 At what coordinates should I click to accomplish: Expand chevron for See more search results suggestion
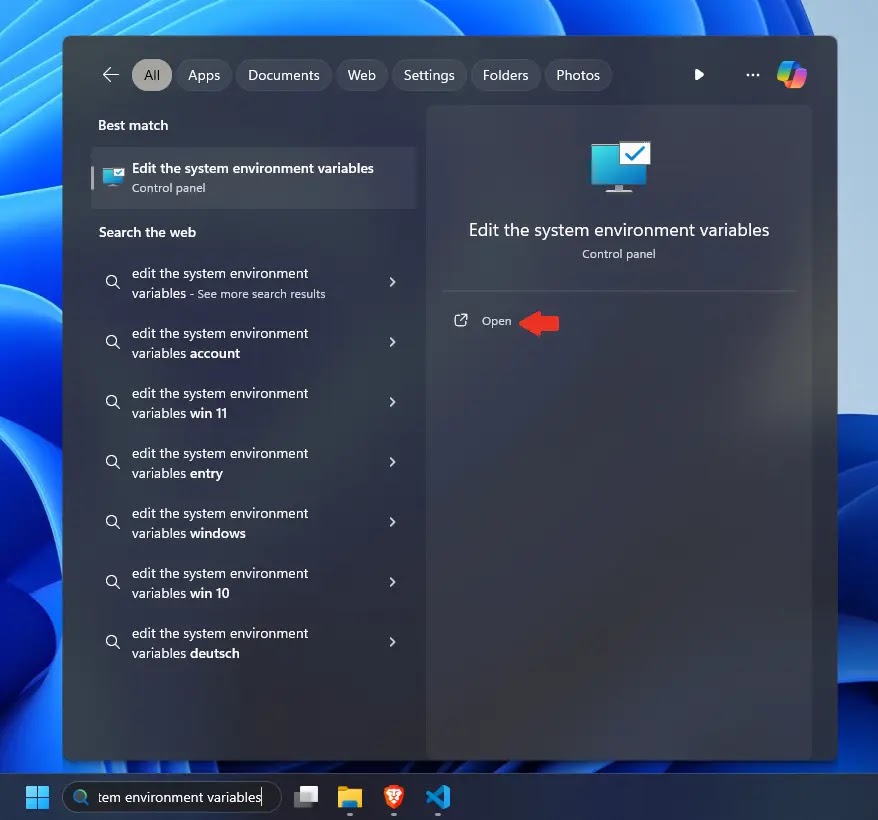click(x=393, y=282)
